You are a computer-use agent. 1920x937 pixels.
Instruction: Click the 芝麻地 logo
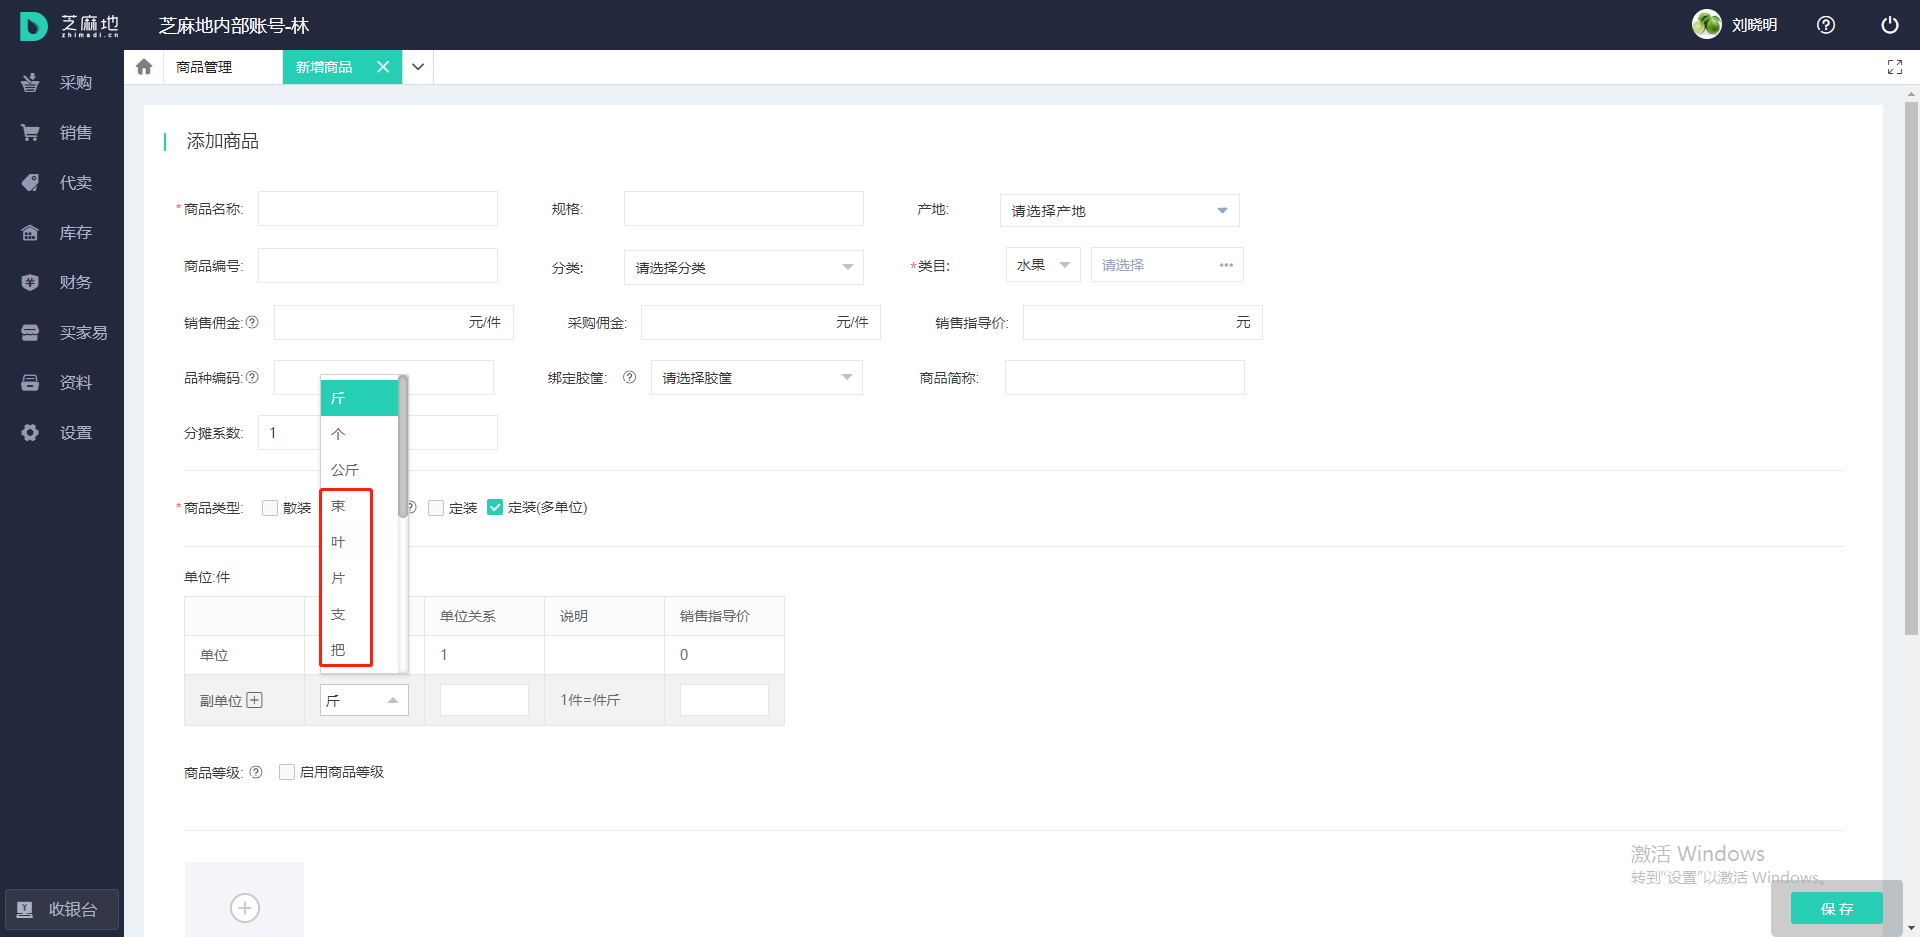coord(70,25)
